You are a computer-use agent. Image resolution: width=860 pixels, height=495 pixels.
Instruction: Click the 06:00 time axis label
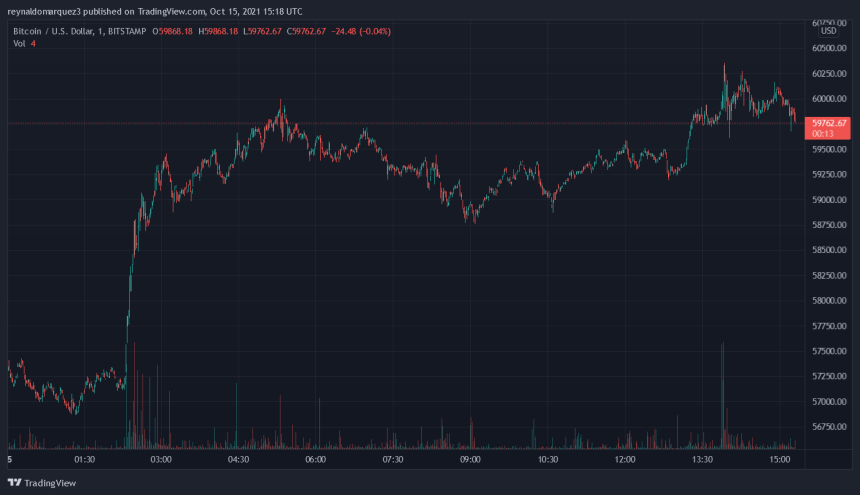[315, 459]
